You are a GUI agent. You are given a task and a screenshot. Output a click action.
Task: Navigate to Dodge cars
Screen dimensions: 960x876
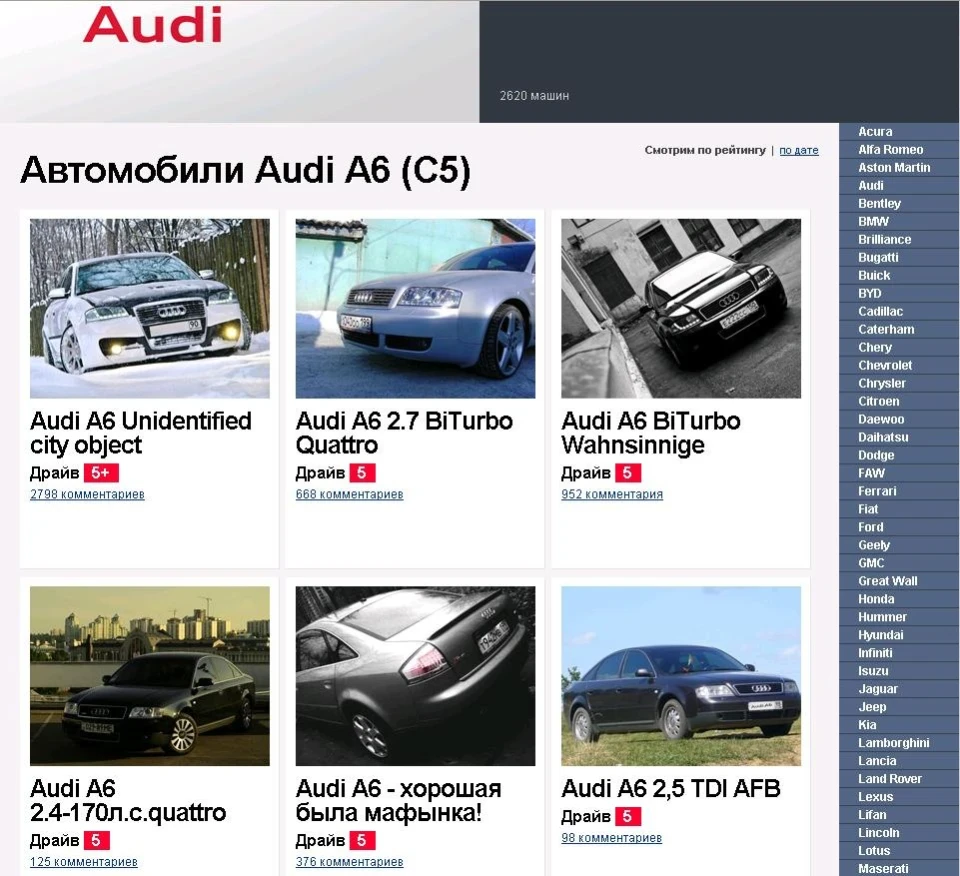click(x=876, y=455)
